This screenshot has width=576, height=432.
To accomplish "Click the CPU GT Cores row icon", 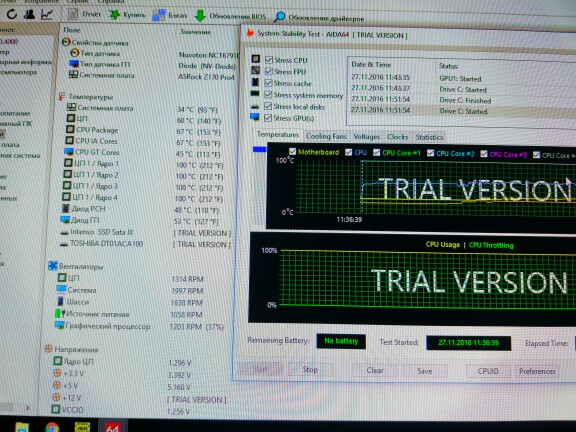I will pyautogui.click(x=69, y=151).
